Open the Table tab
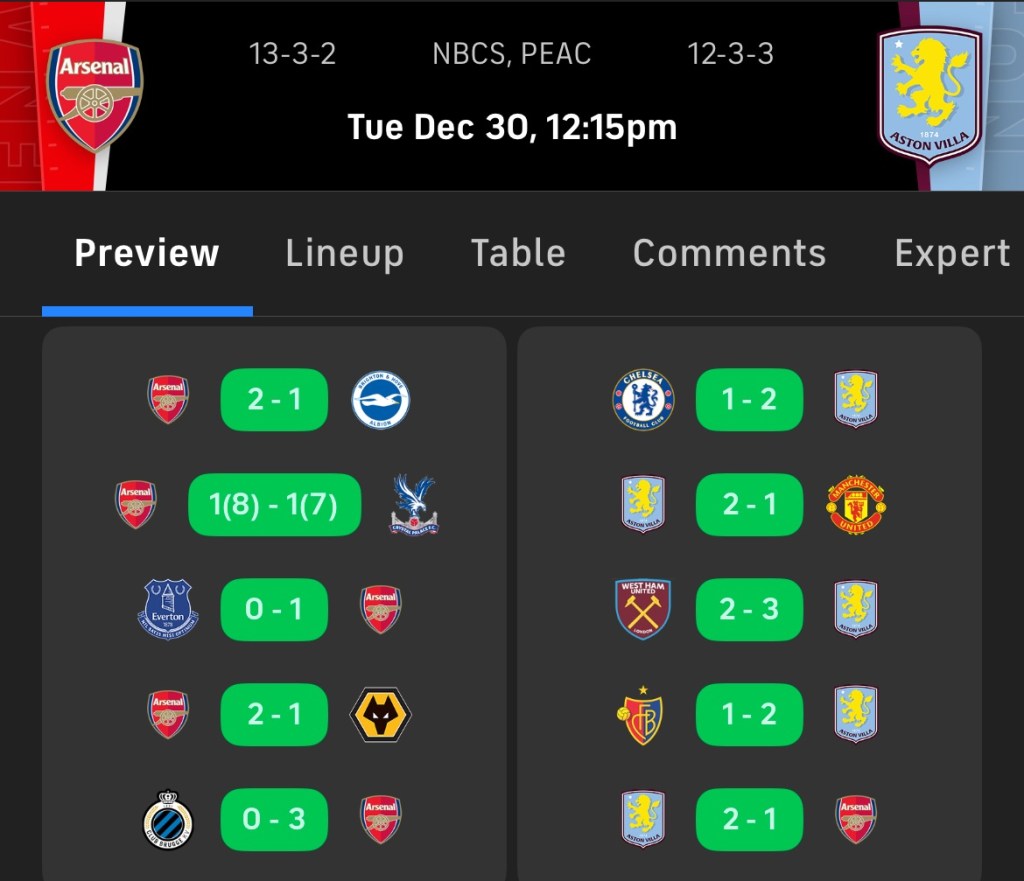Viewport: 1024px width, 881px height. [x=518, y=253]
